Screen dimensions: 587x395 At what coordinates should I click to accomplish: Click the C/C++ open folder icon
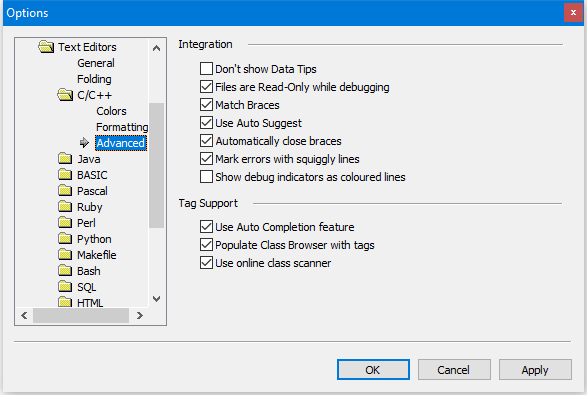click(x=65, y=95)
